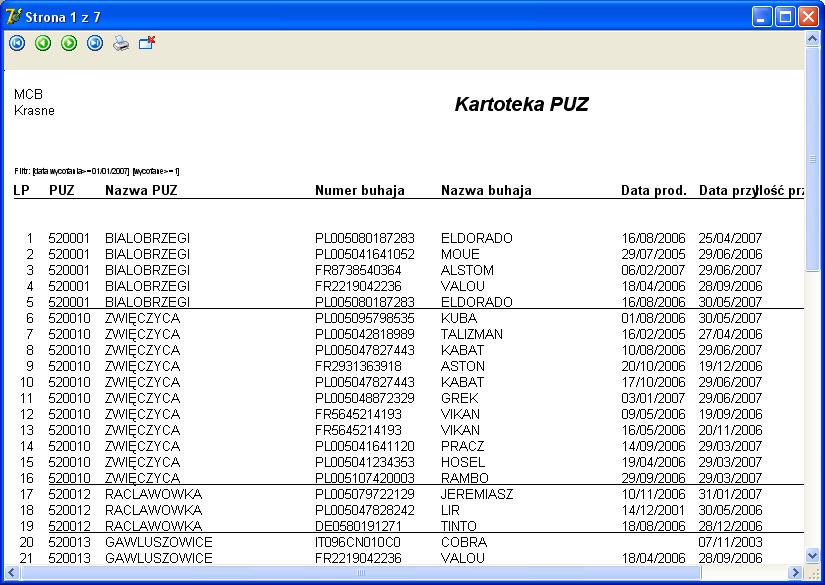
Task: Click GAWLUSZOWICE in row 21
Action: pyautogui.click(x=159, y=558)
